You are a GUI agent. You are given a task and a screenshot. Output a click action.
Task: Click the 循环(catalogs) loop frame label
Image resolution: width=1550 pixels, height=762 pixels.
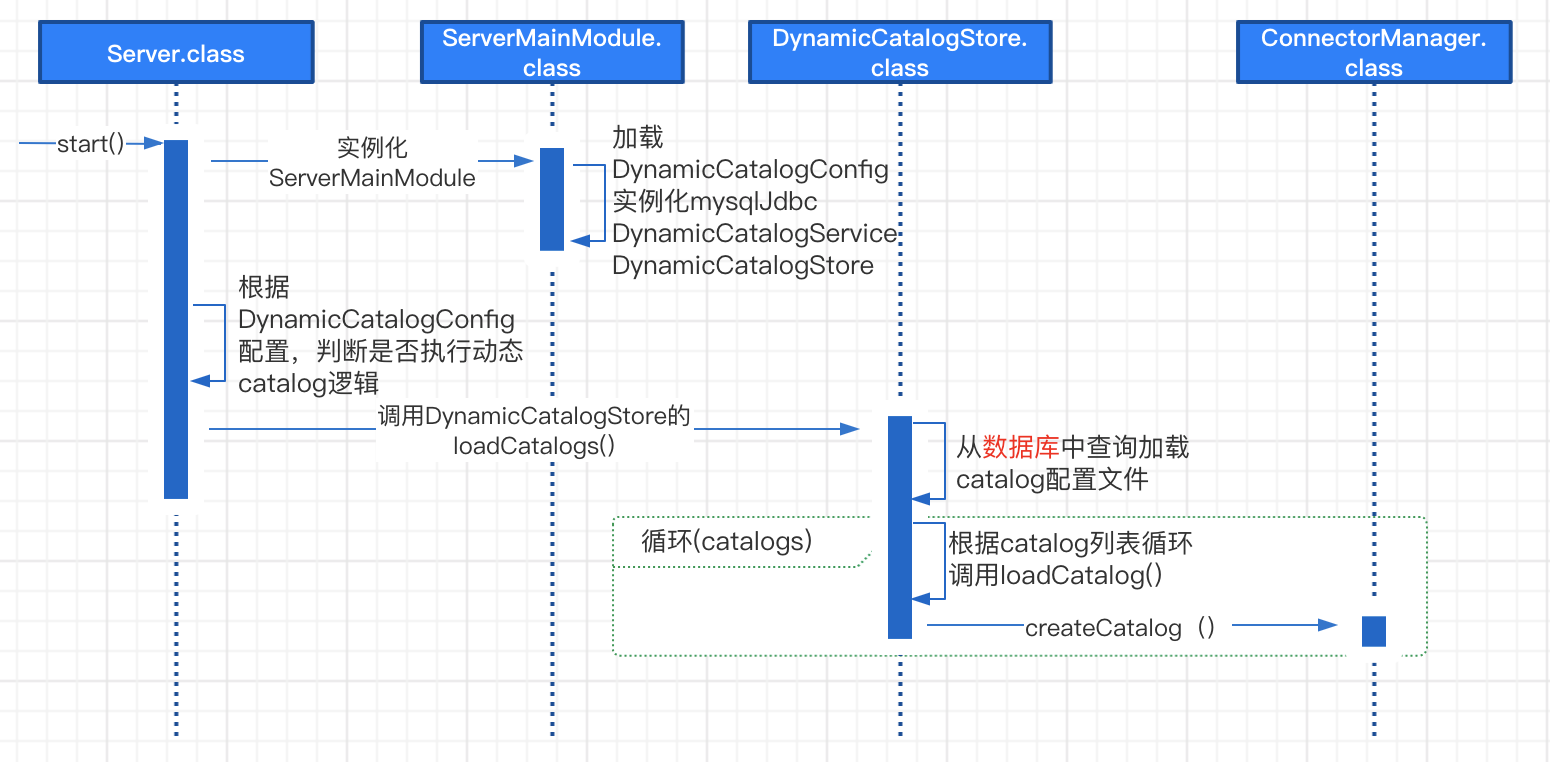(726, 542)
